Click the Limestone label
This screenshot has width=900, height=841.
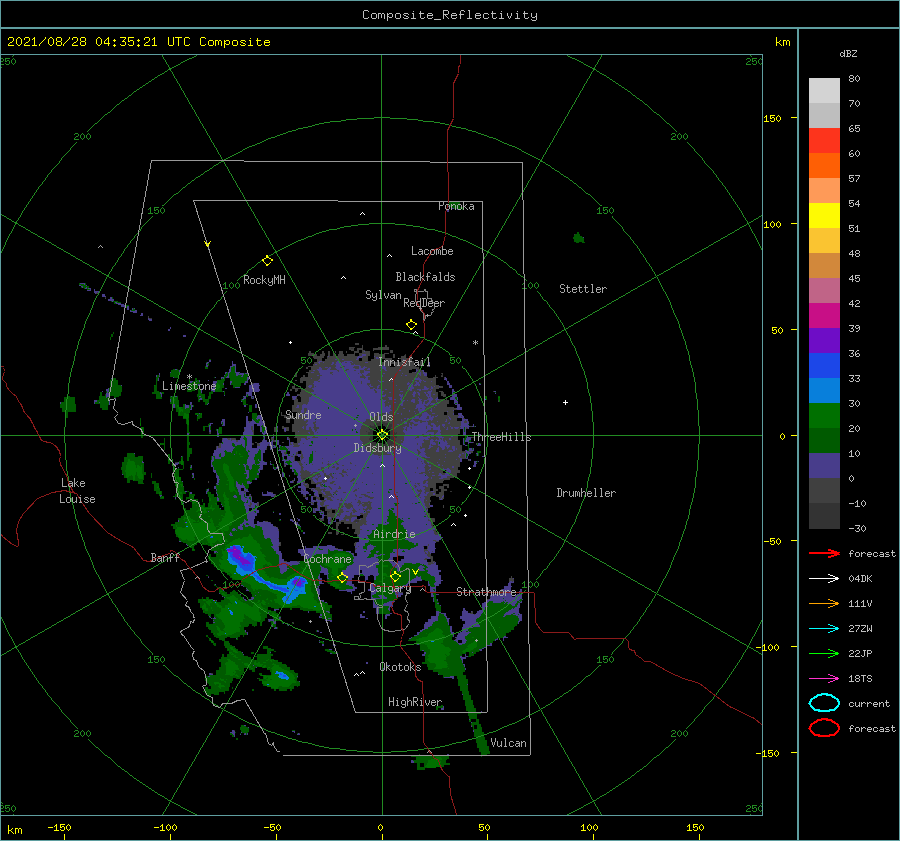[189, 386]
